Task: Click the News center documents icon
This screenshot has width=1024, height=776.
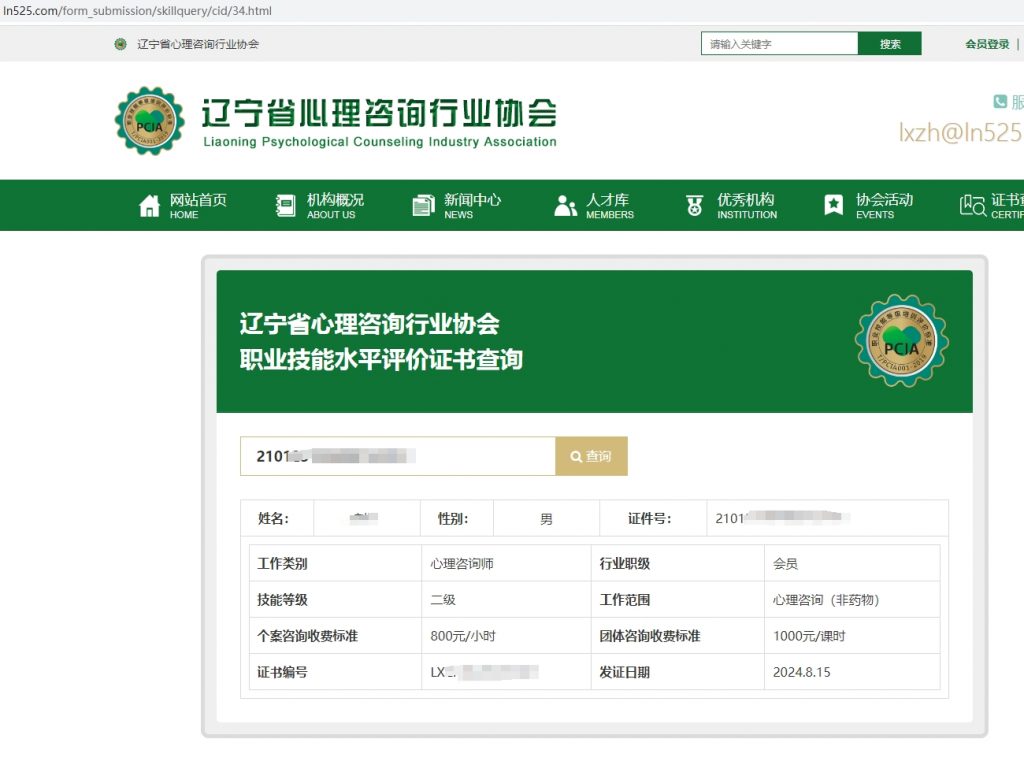Action: pos(423,206)
